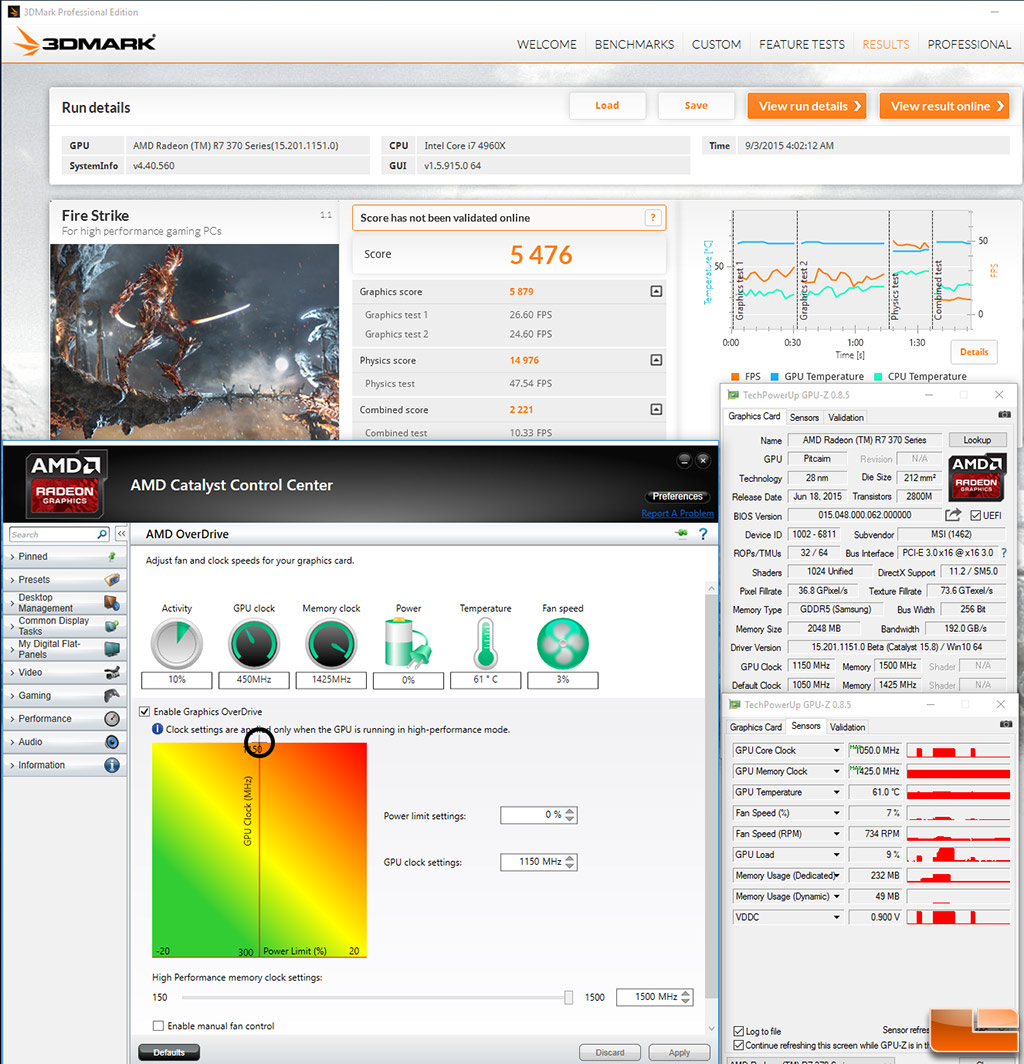The height and width of the screenshot is (1064, 1024).
Task: Click the Desktop Management icon
Action: coord(112,603)
